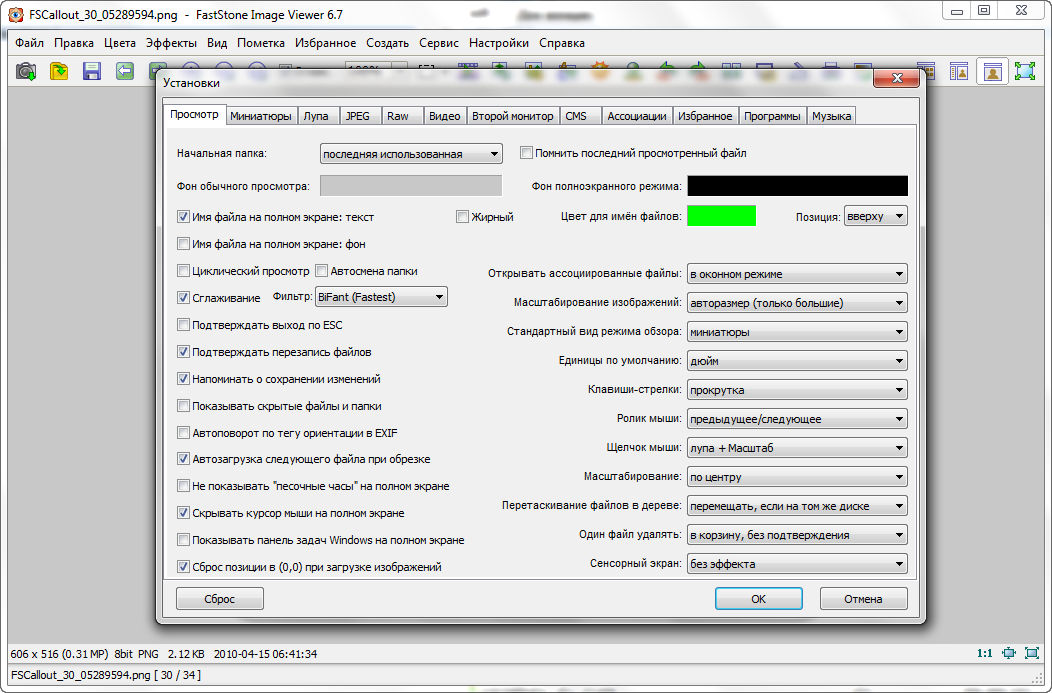Click the full screen icon in toolbar
1052x693 pixels.
[1025, 71]
